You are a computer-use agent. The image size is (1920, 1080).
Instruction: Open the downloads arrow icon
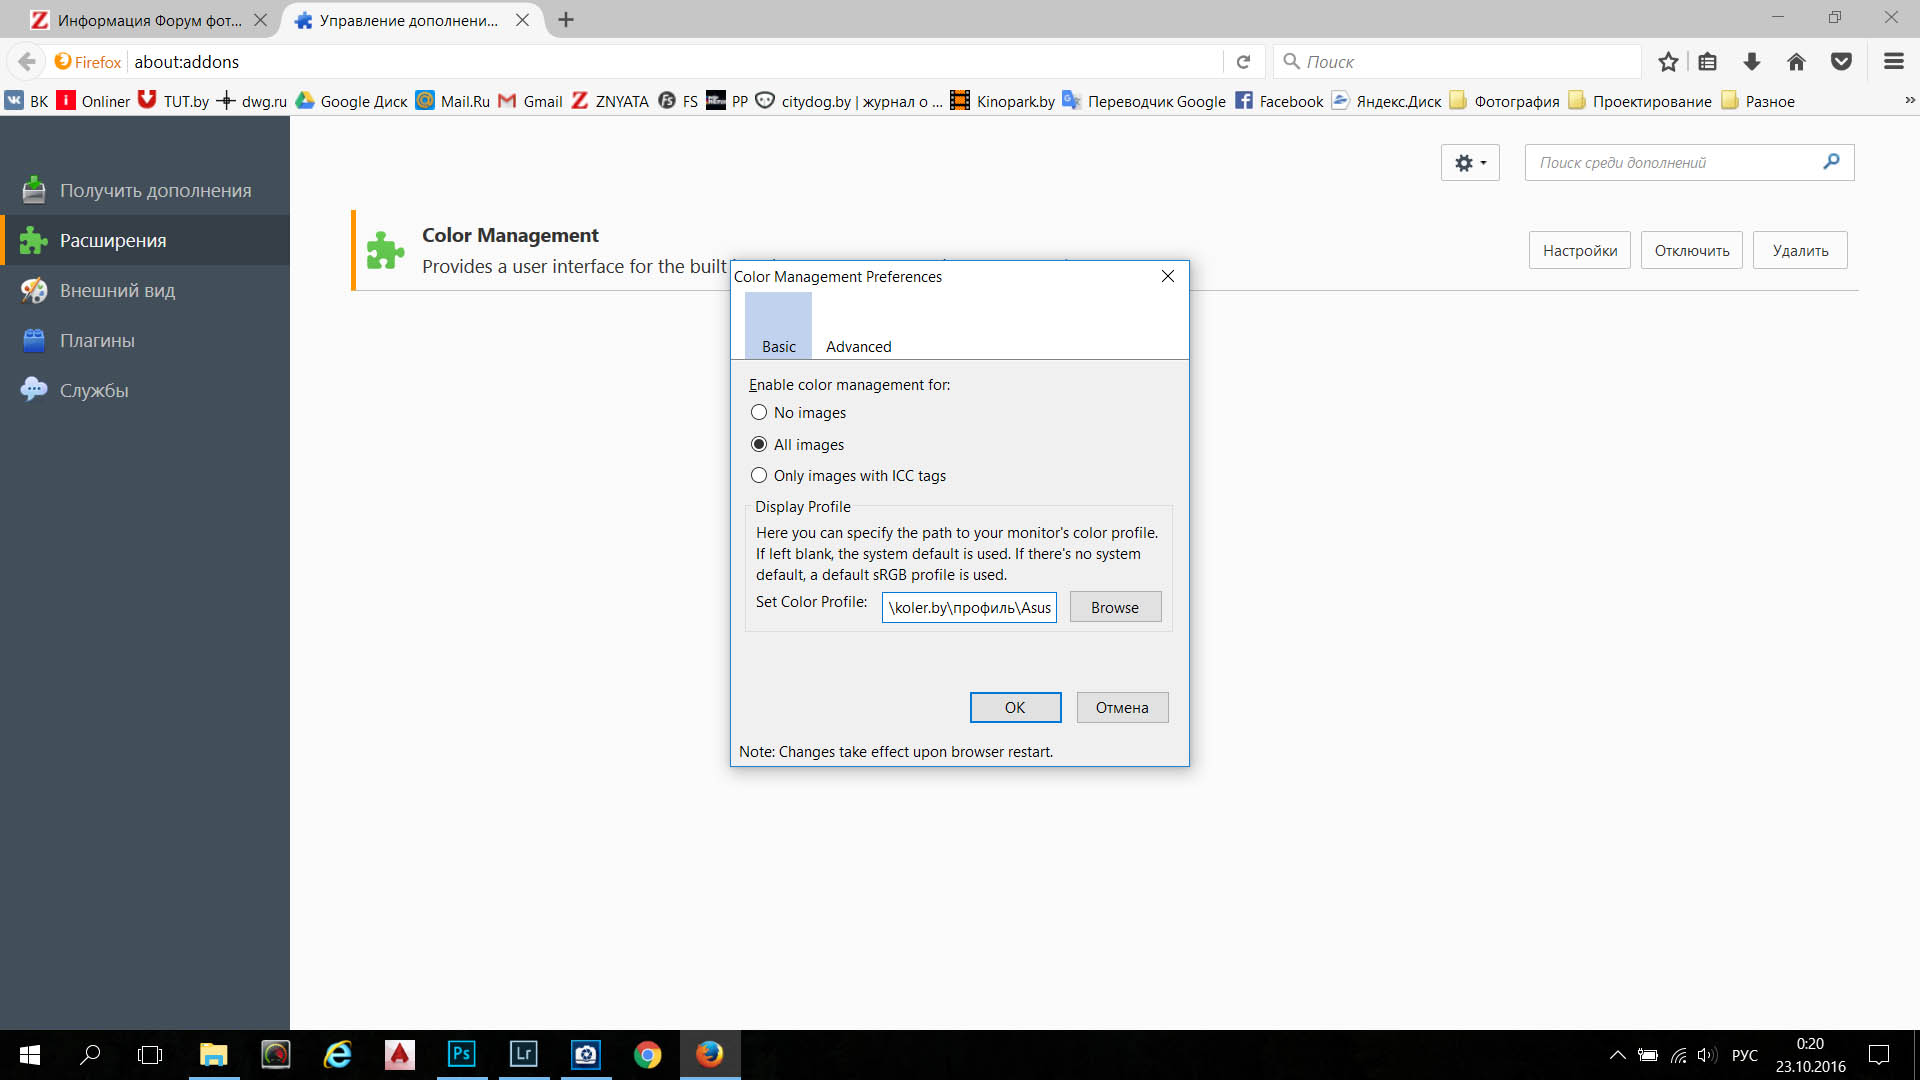[x=1751, y=62]
